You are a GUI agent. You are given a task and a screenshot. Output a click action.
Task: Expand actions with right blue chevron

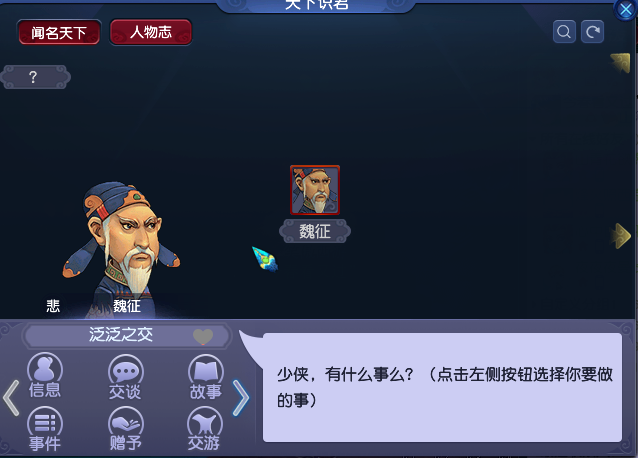[241, 398]
